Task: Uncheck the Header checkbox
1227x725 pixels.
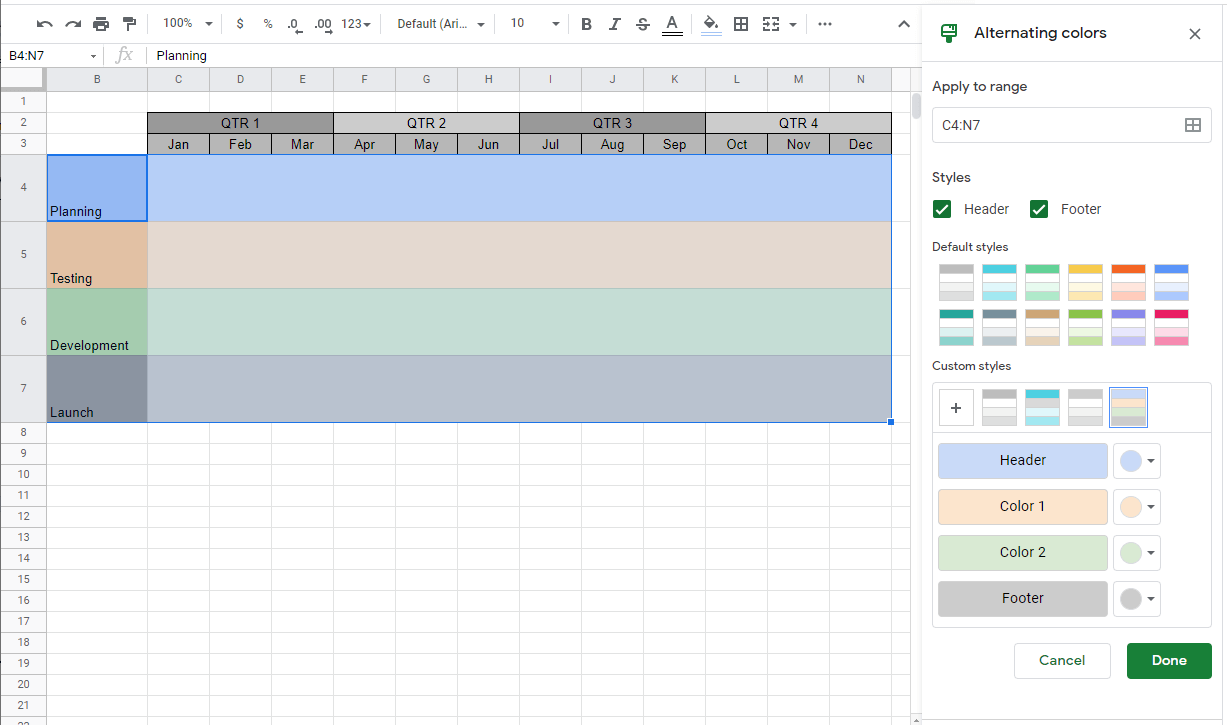Action: click(941, 209)
